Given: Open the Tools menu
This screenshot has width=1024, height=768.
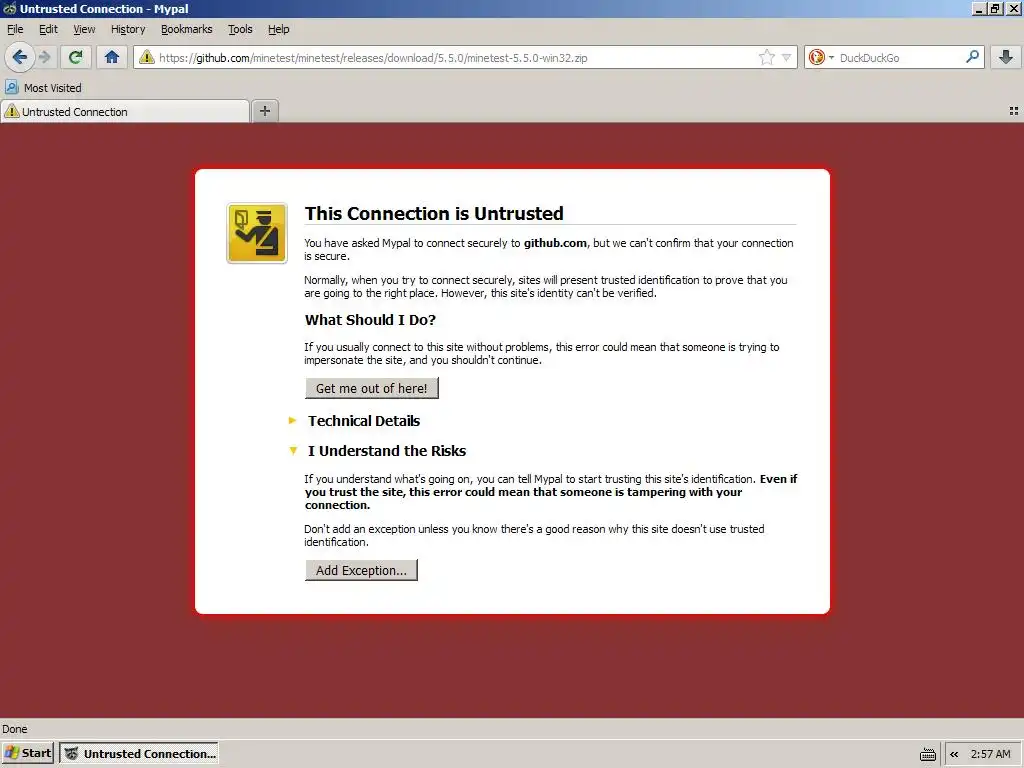Looking at the screenshot, I should pyautogui.click(x=240, y=29).
